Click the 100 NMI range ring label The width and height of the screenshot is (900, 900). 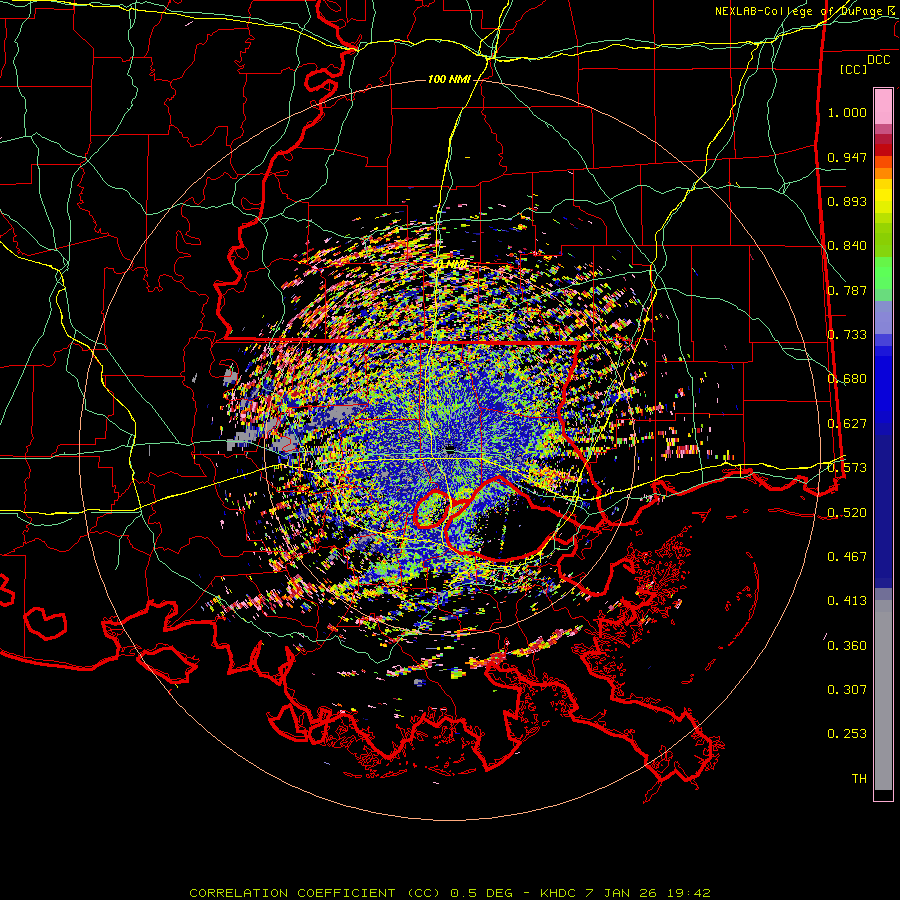(449, 79)
